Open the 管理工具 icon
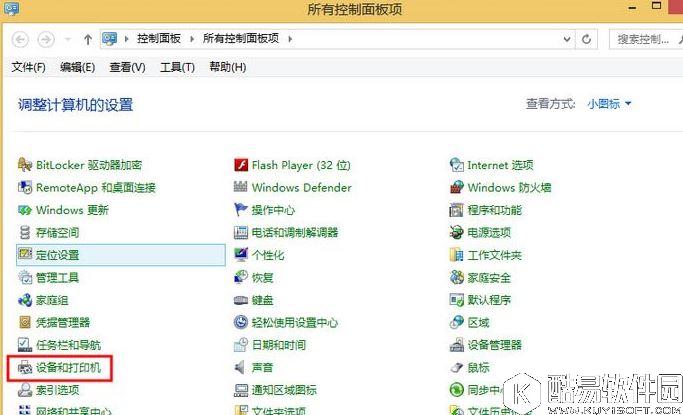 pos(25,277)
